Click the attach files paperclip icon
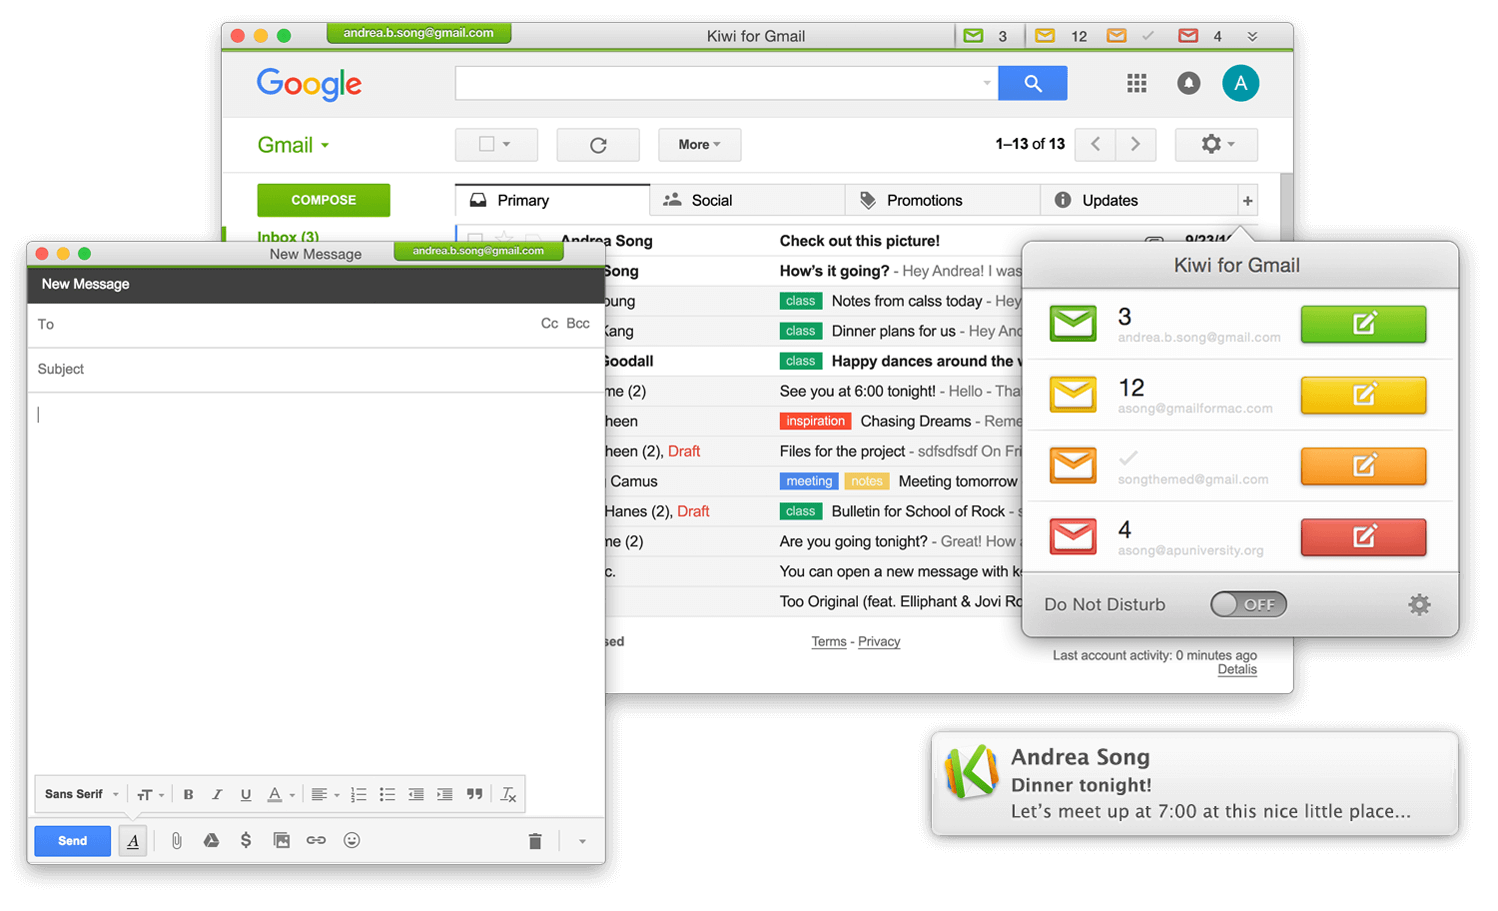The width and height of the screenshot is (1498, 911). (x=176, y=841)
